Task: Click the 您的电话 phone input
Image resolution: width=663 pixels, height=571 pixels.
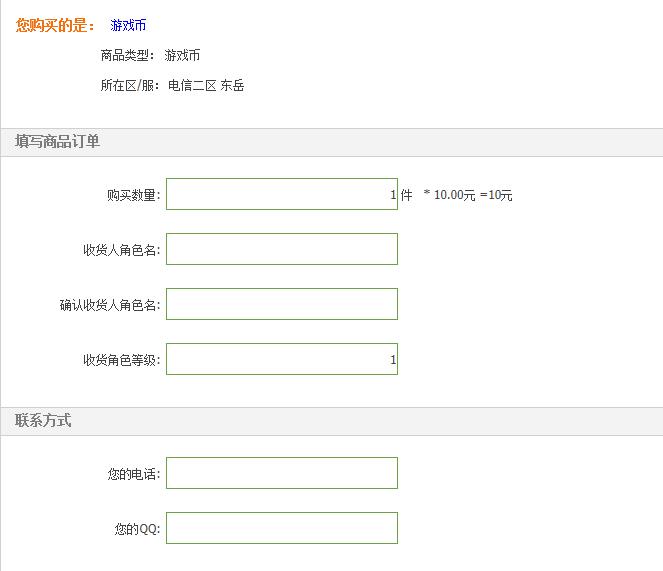Action: [282, 473]
